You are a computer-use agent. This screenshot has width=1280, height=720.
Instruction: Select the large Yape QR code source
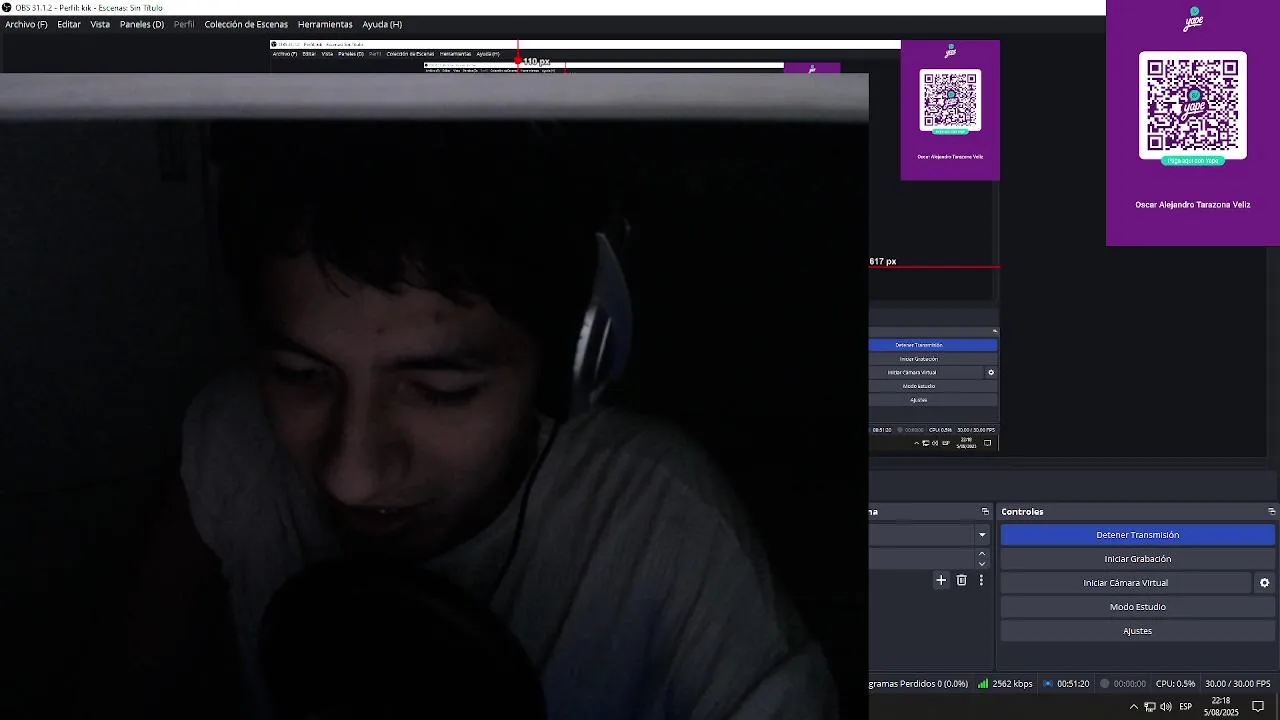(x=1193, y=123)
